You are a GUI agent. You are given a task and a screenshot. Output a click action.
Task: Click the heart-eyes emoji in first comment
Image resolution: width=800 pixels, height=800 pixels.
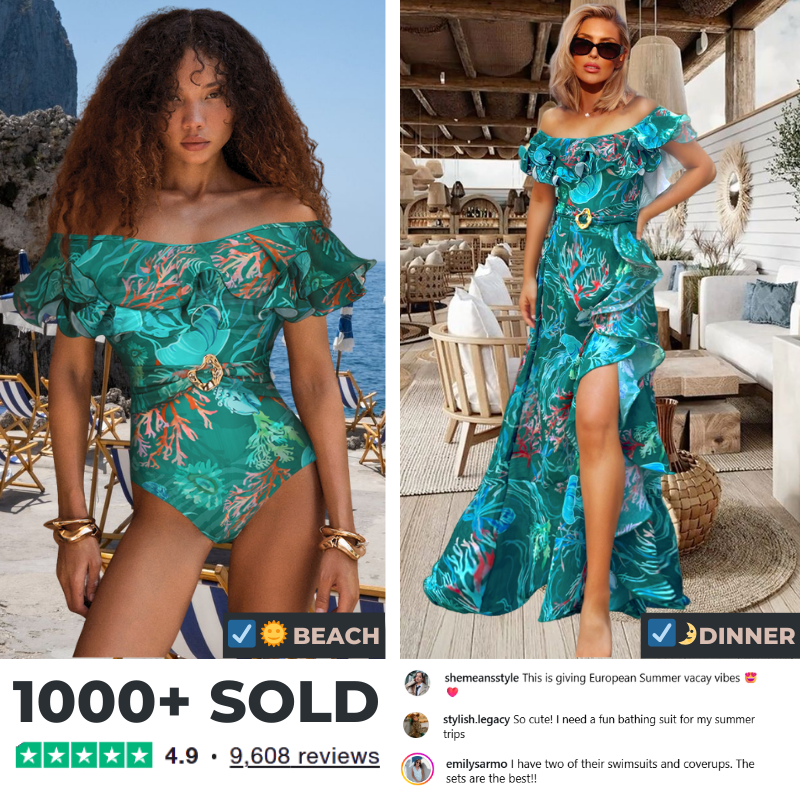click(x=751, y=678)
